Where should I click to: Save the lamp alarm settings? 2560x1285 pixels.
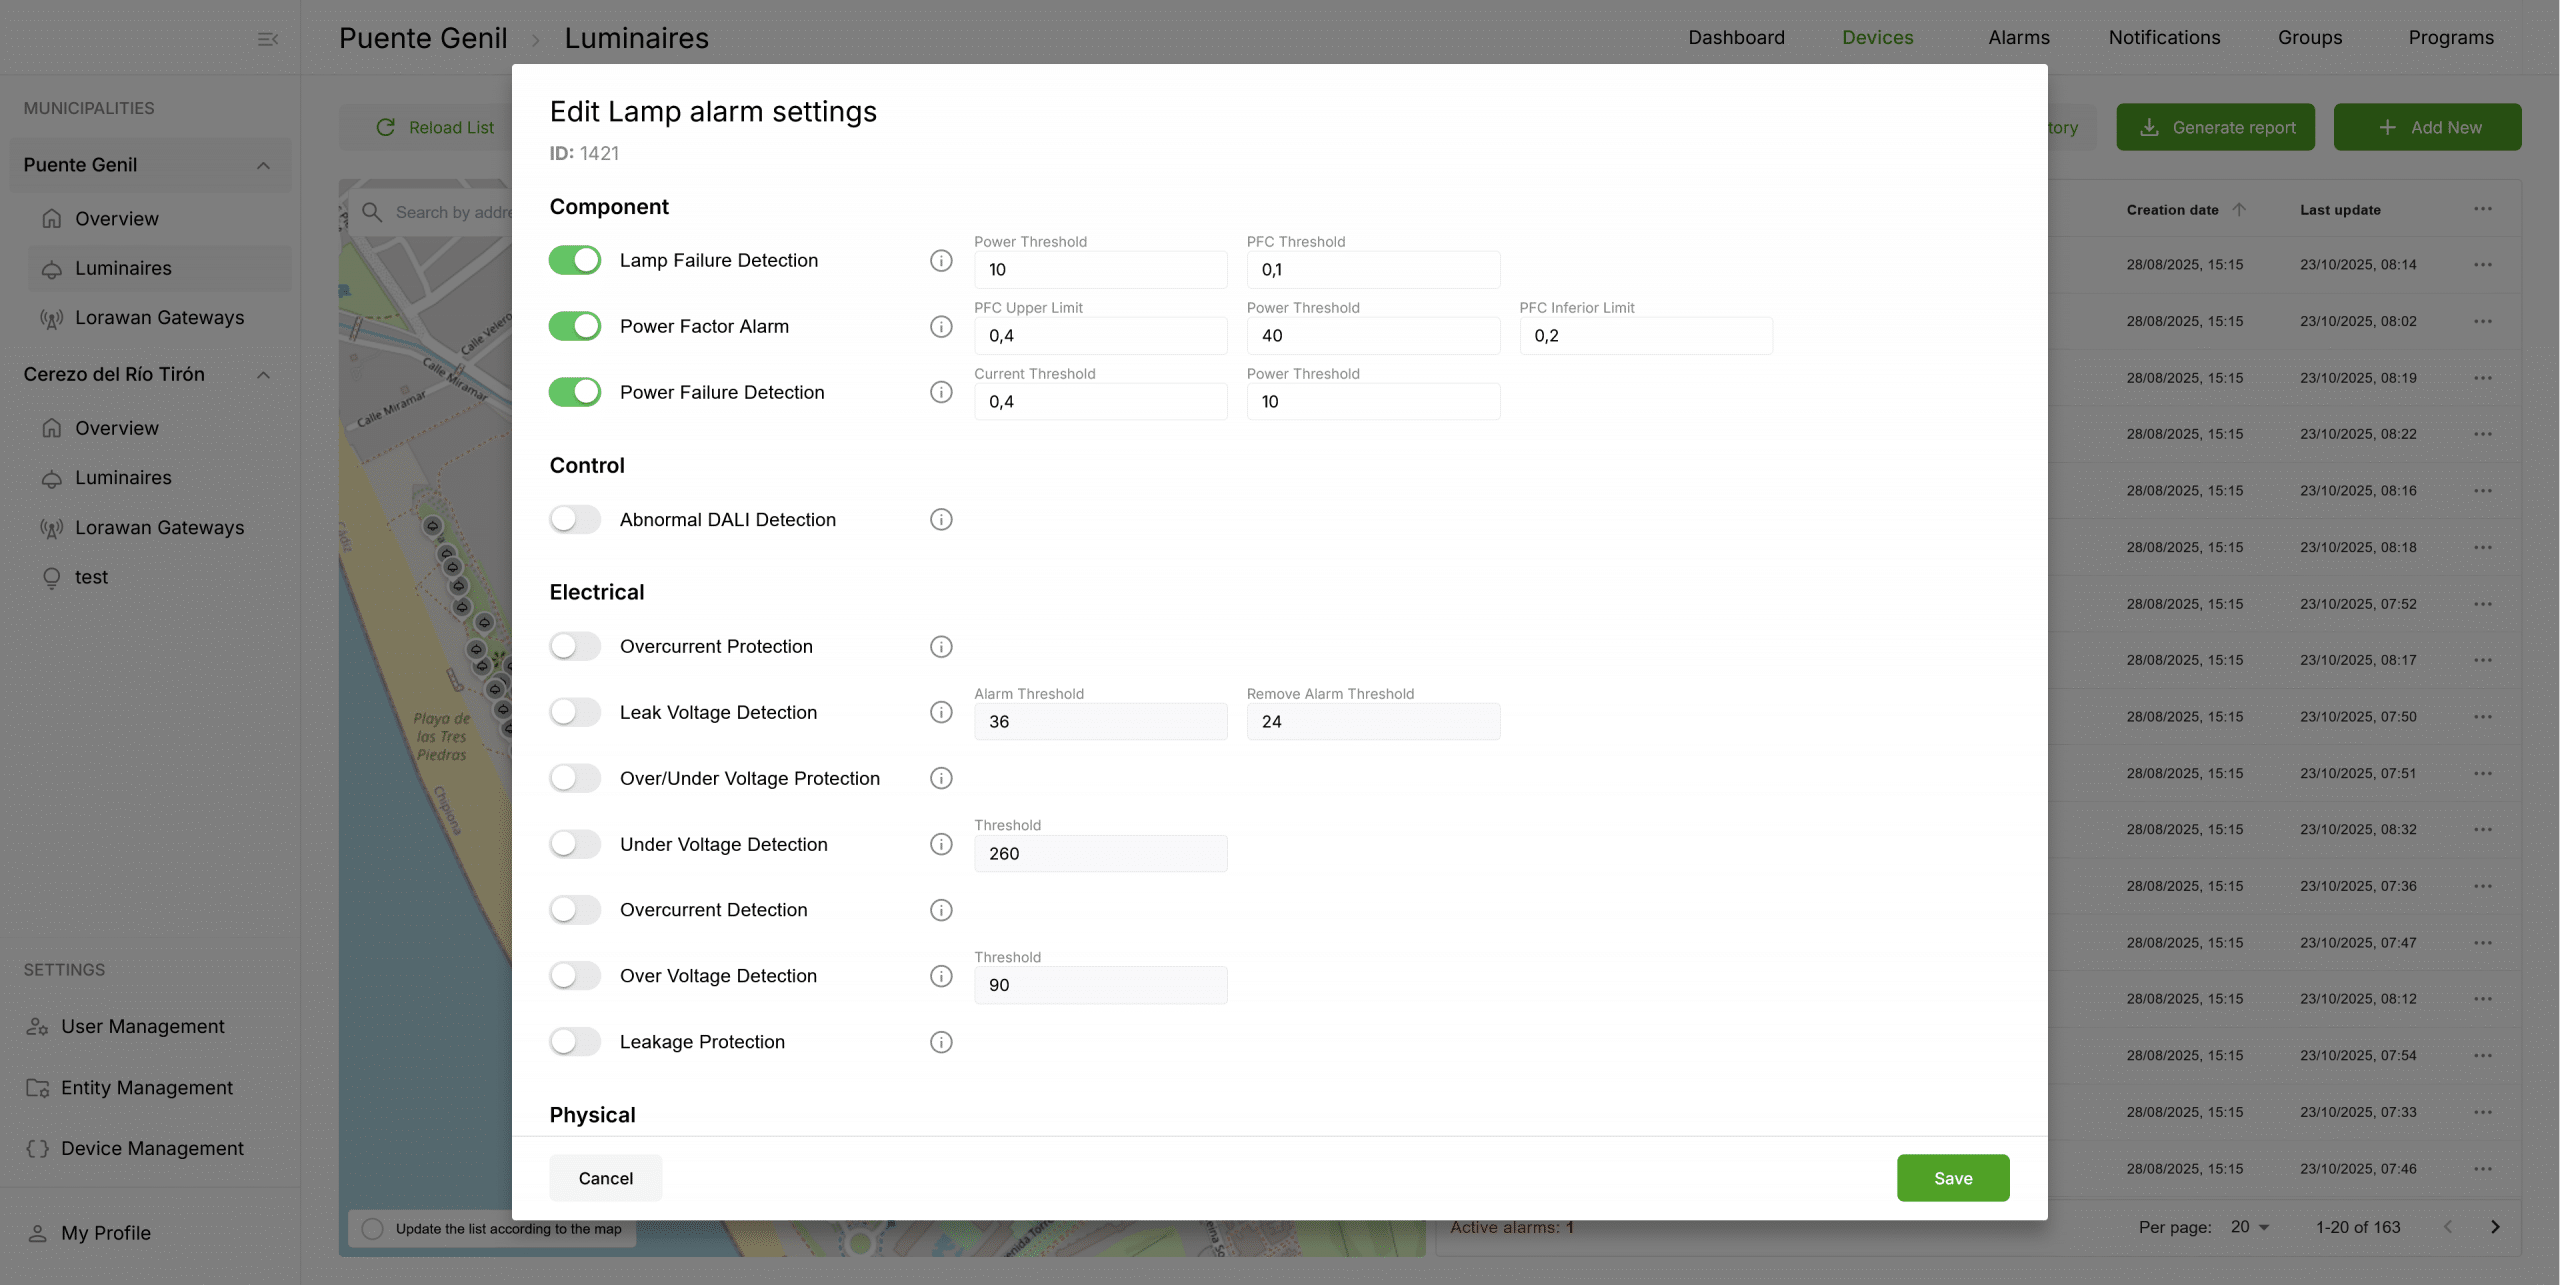[1952, 1178]
